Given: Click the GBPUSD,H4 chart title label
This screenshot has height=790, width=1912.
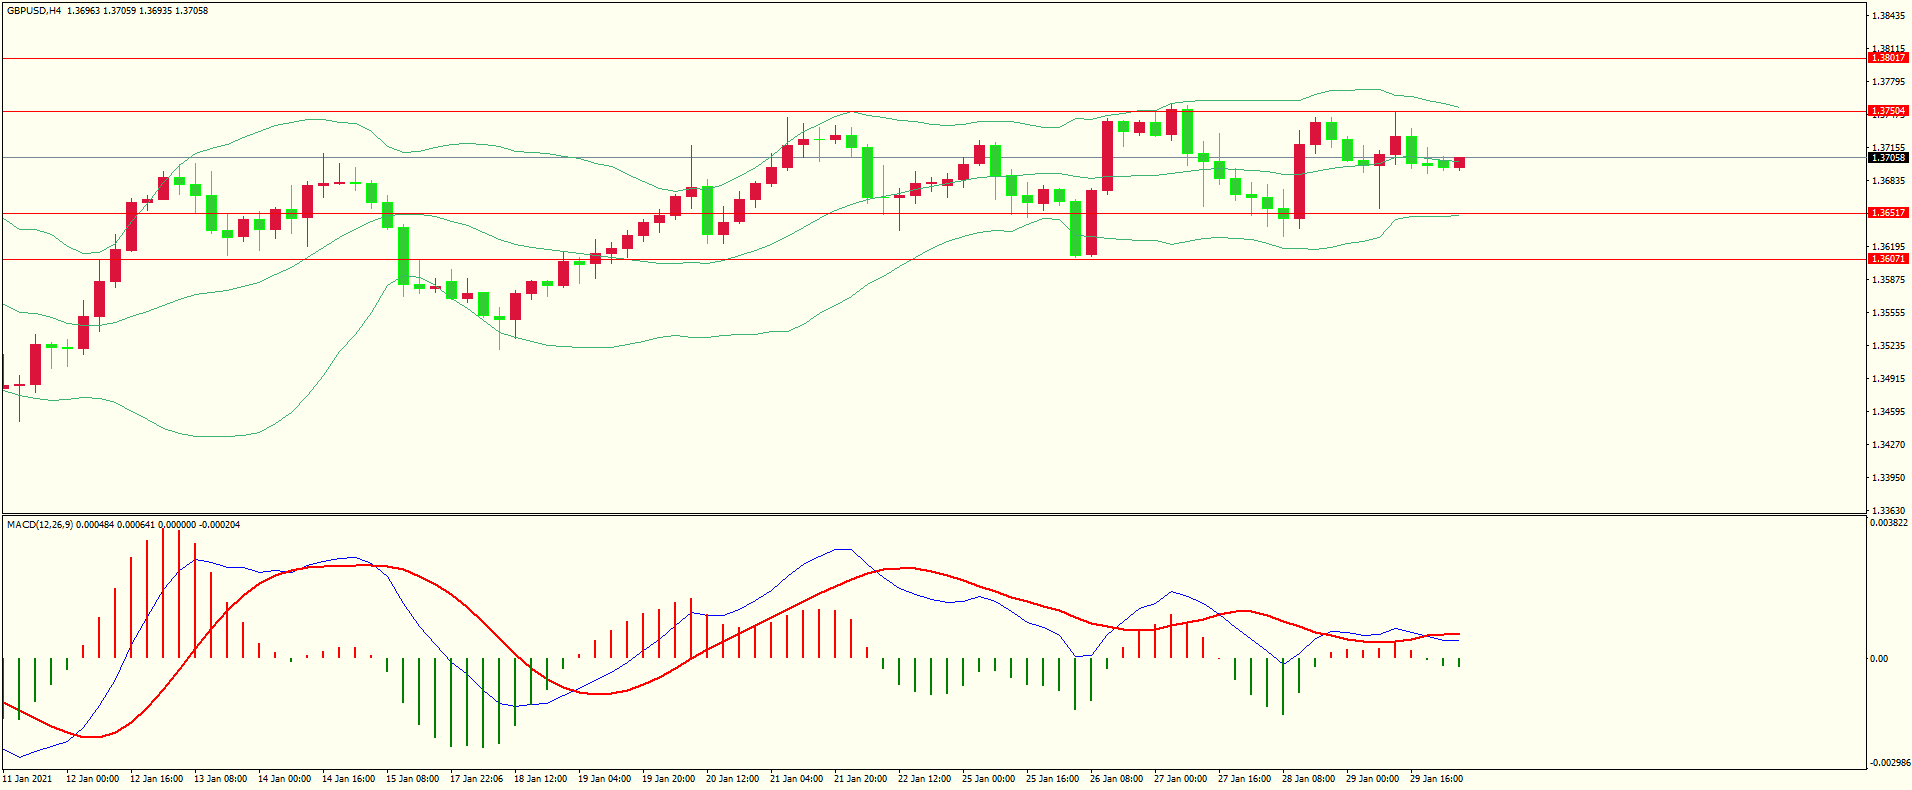Looking at the screenshot, I should 34,11.
